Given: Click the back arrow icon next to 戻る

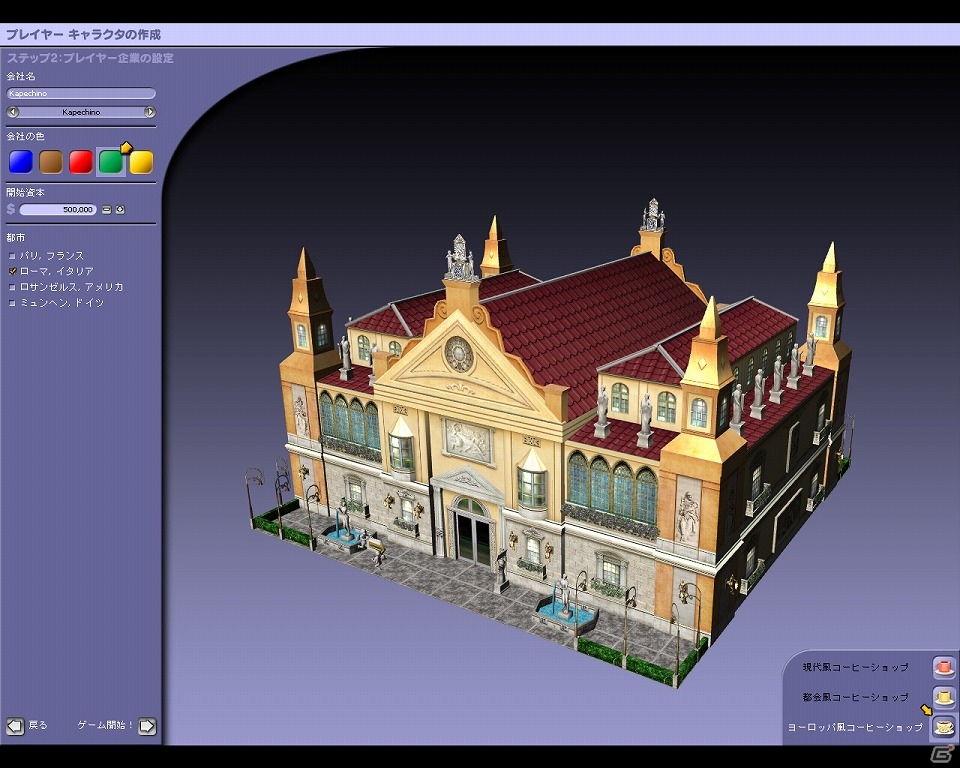Looking at the screenshot, I should 15,726.
